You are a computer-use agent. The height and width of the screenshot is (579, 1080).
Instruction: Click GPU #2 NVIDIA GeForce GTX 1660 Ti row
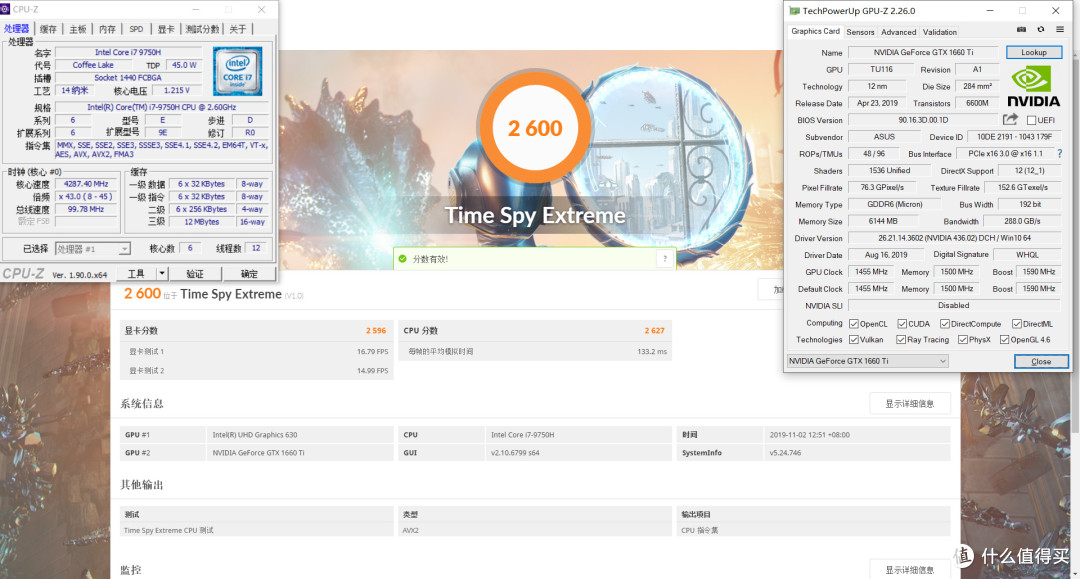[x=257, y=452]
